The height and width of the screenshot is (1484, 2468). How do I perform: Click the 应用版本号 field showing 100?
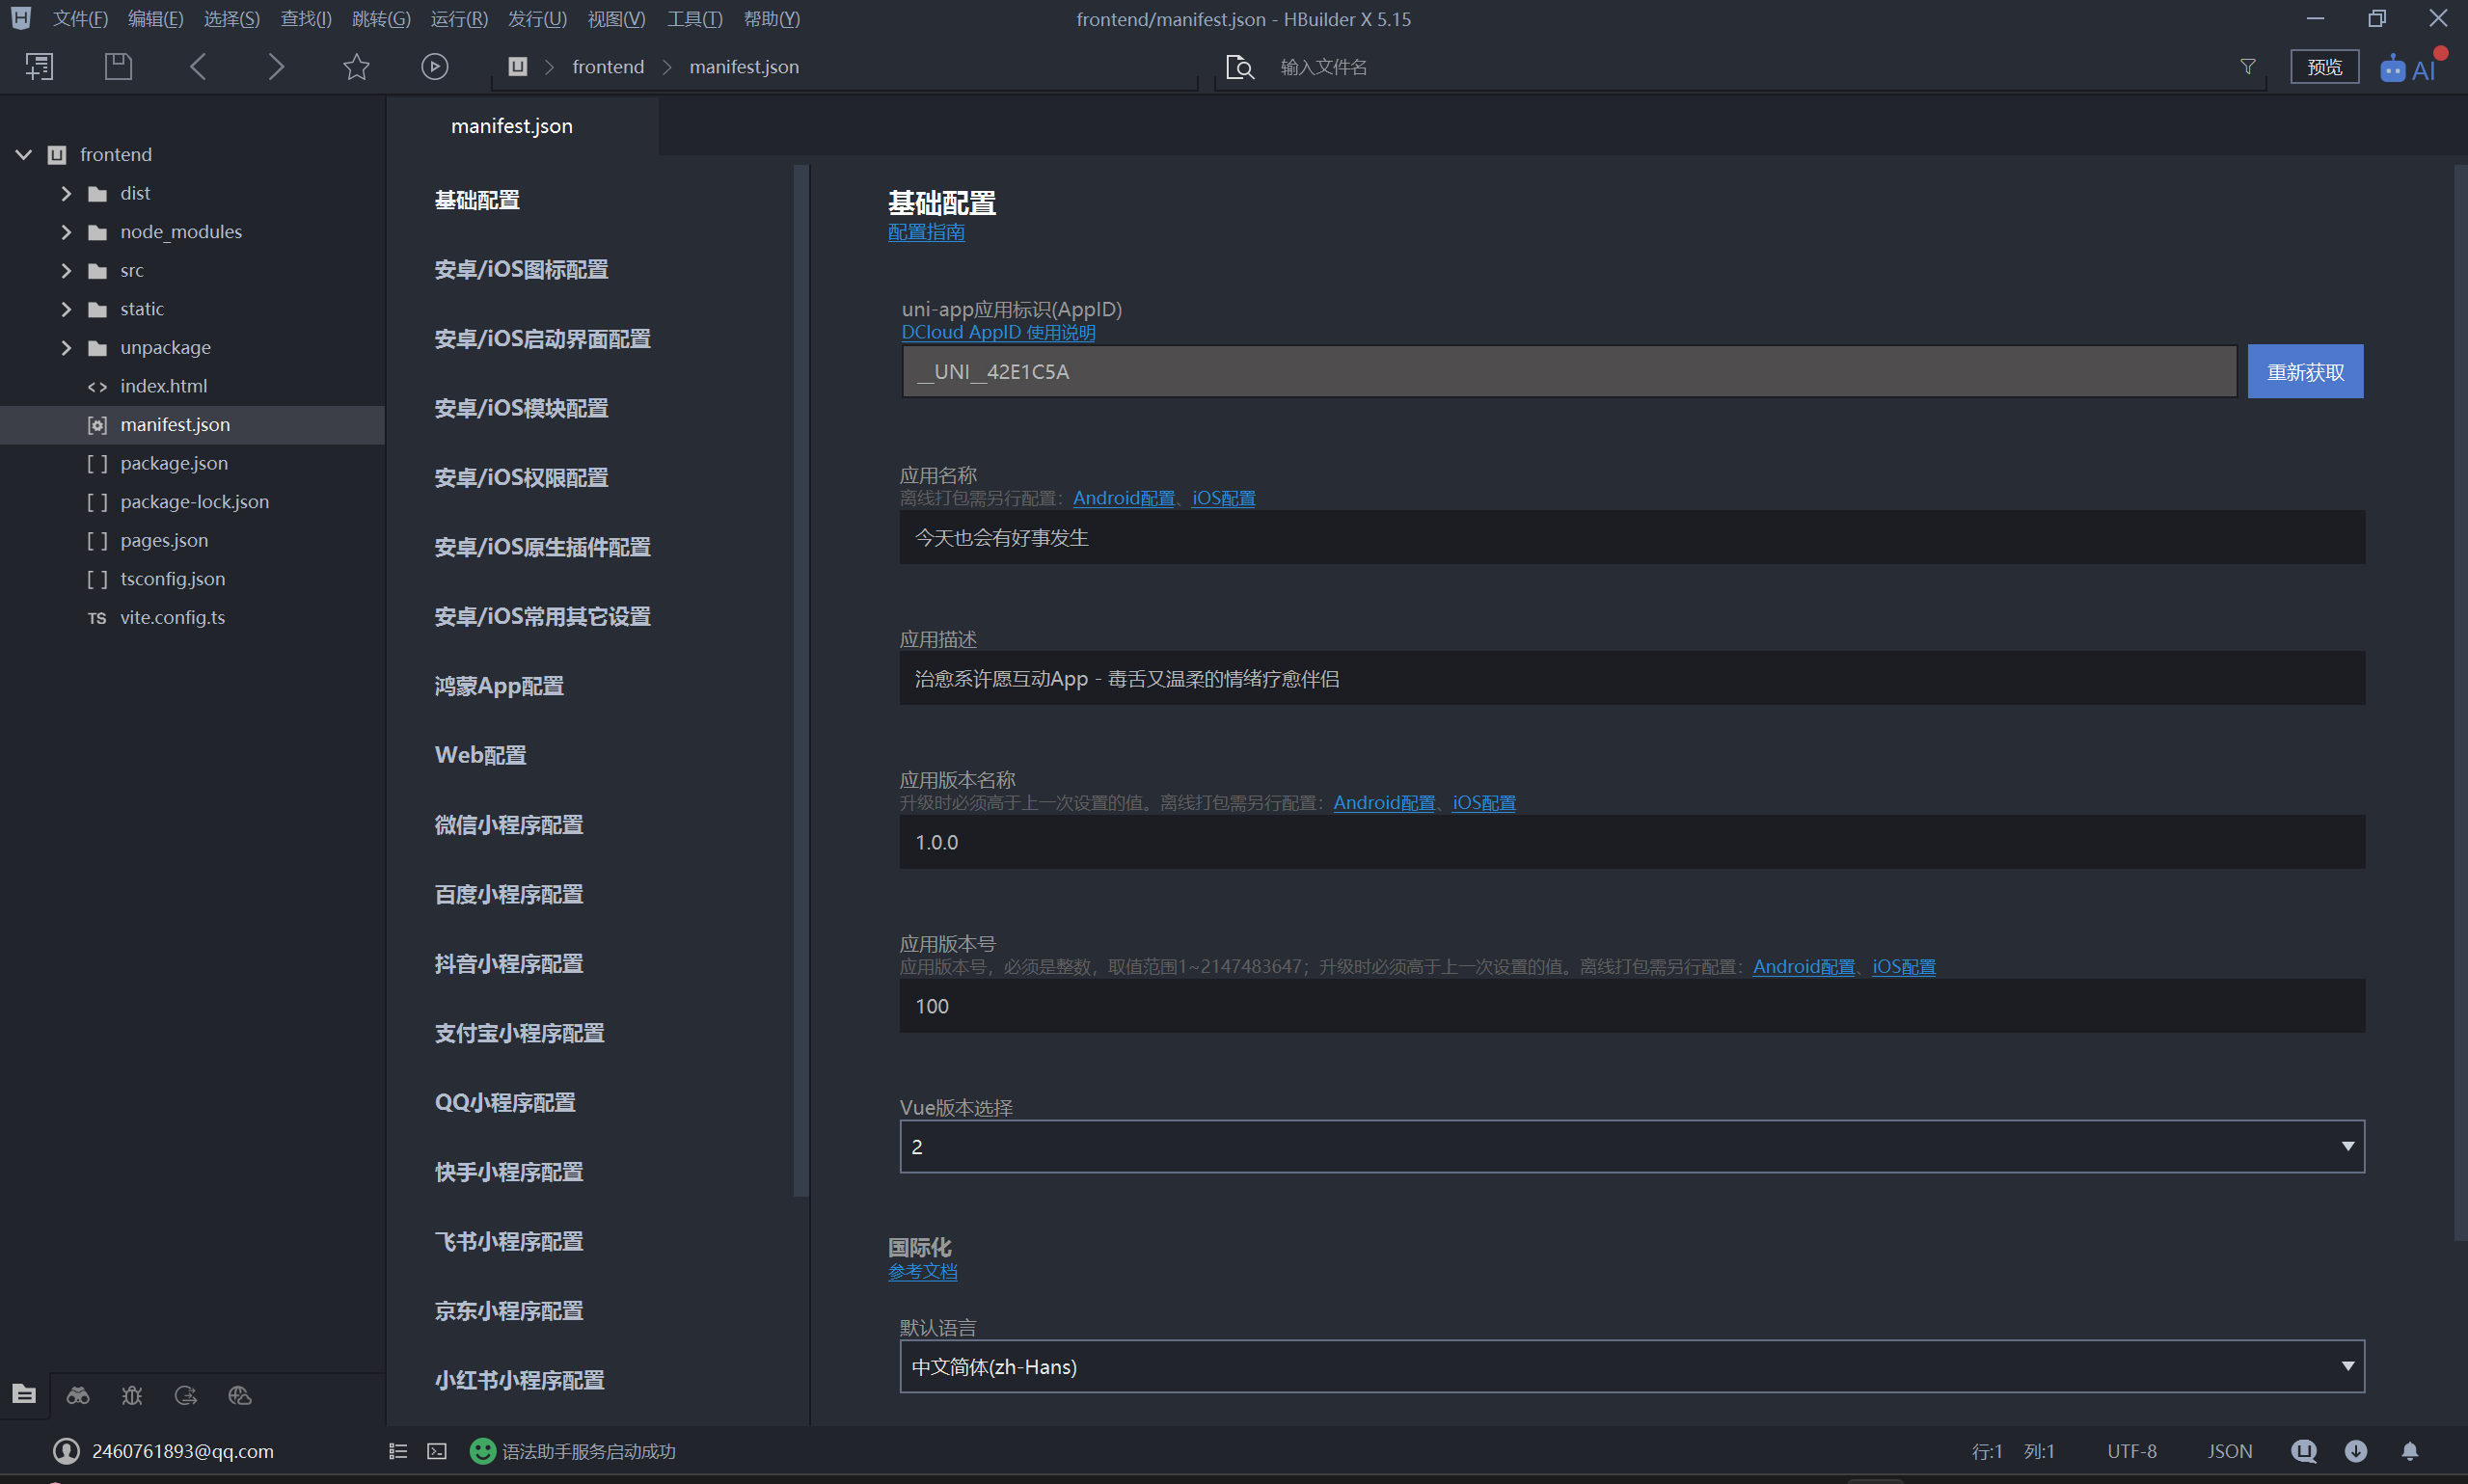point(1632,1006)
